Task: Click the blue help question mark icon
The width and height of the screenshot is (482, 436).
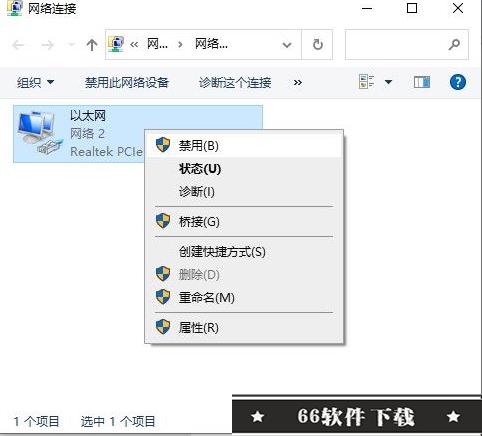Action: 457,82
